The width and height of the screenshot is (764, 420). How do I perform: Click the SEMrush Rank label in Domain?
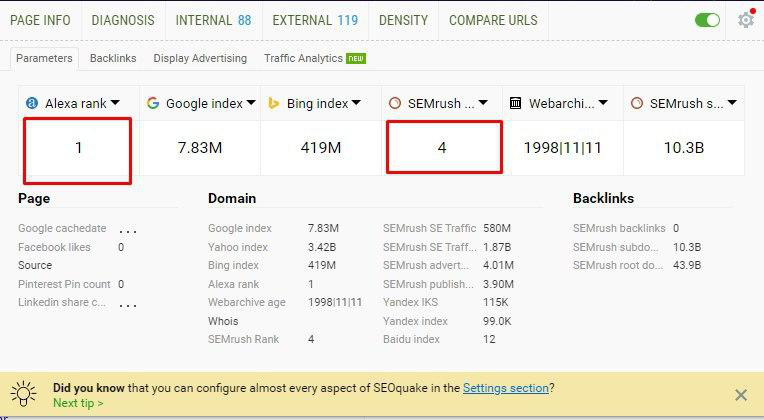(x=243, y=339)
